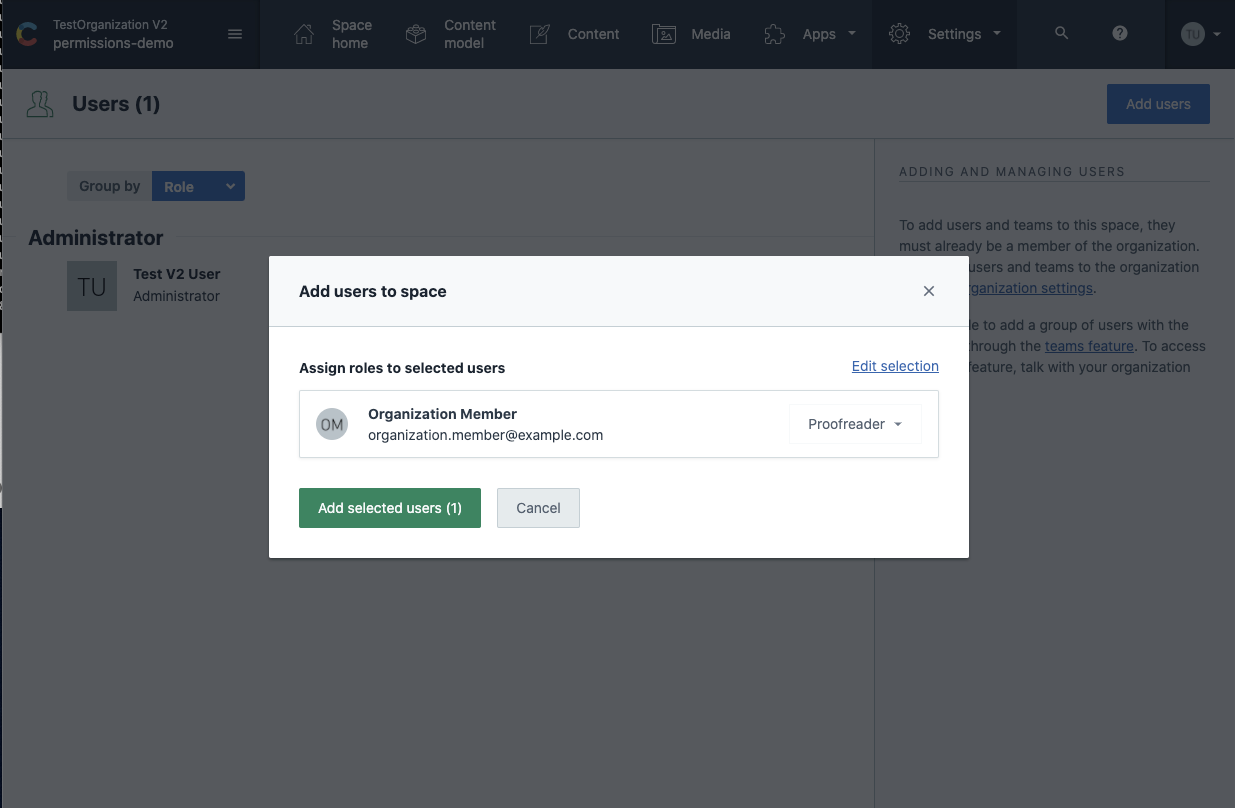Expand the account menu caret
This screenshot has height=808, width=1235.
1216,34
